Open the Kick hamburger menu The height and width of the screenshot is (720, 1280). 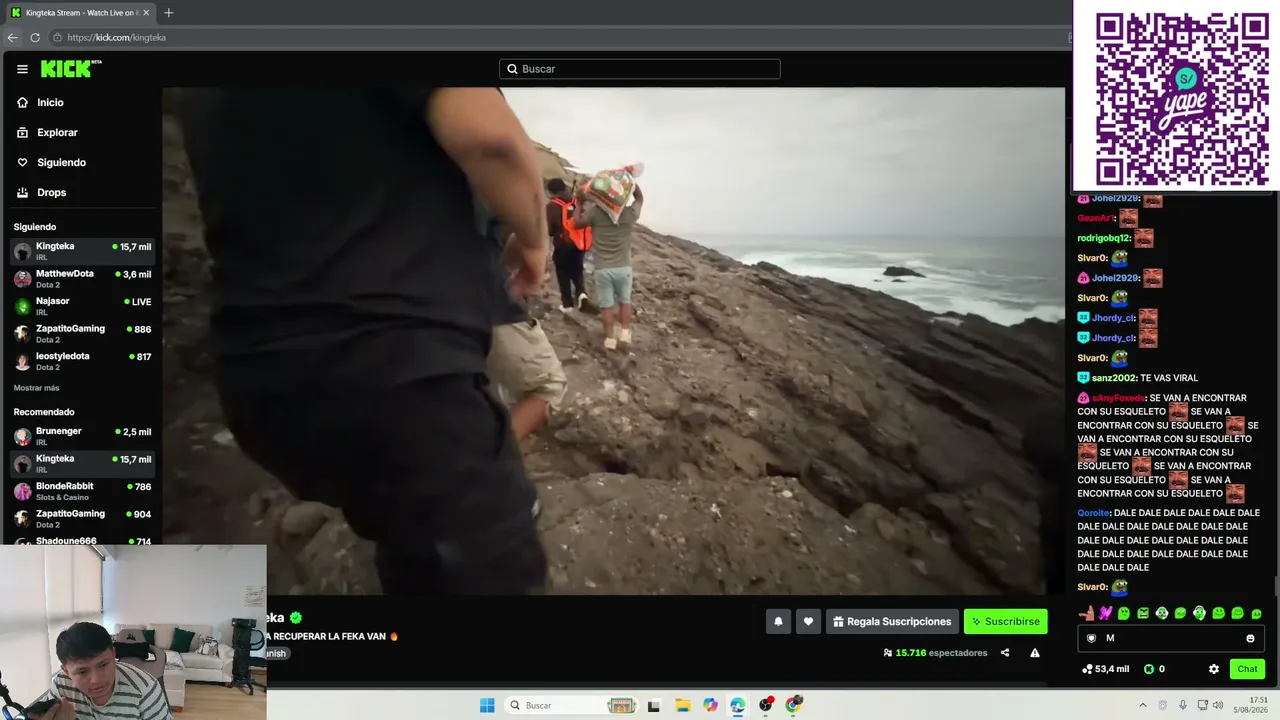coord(22,69)
